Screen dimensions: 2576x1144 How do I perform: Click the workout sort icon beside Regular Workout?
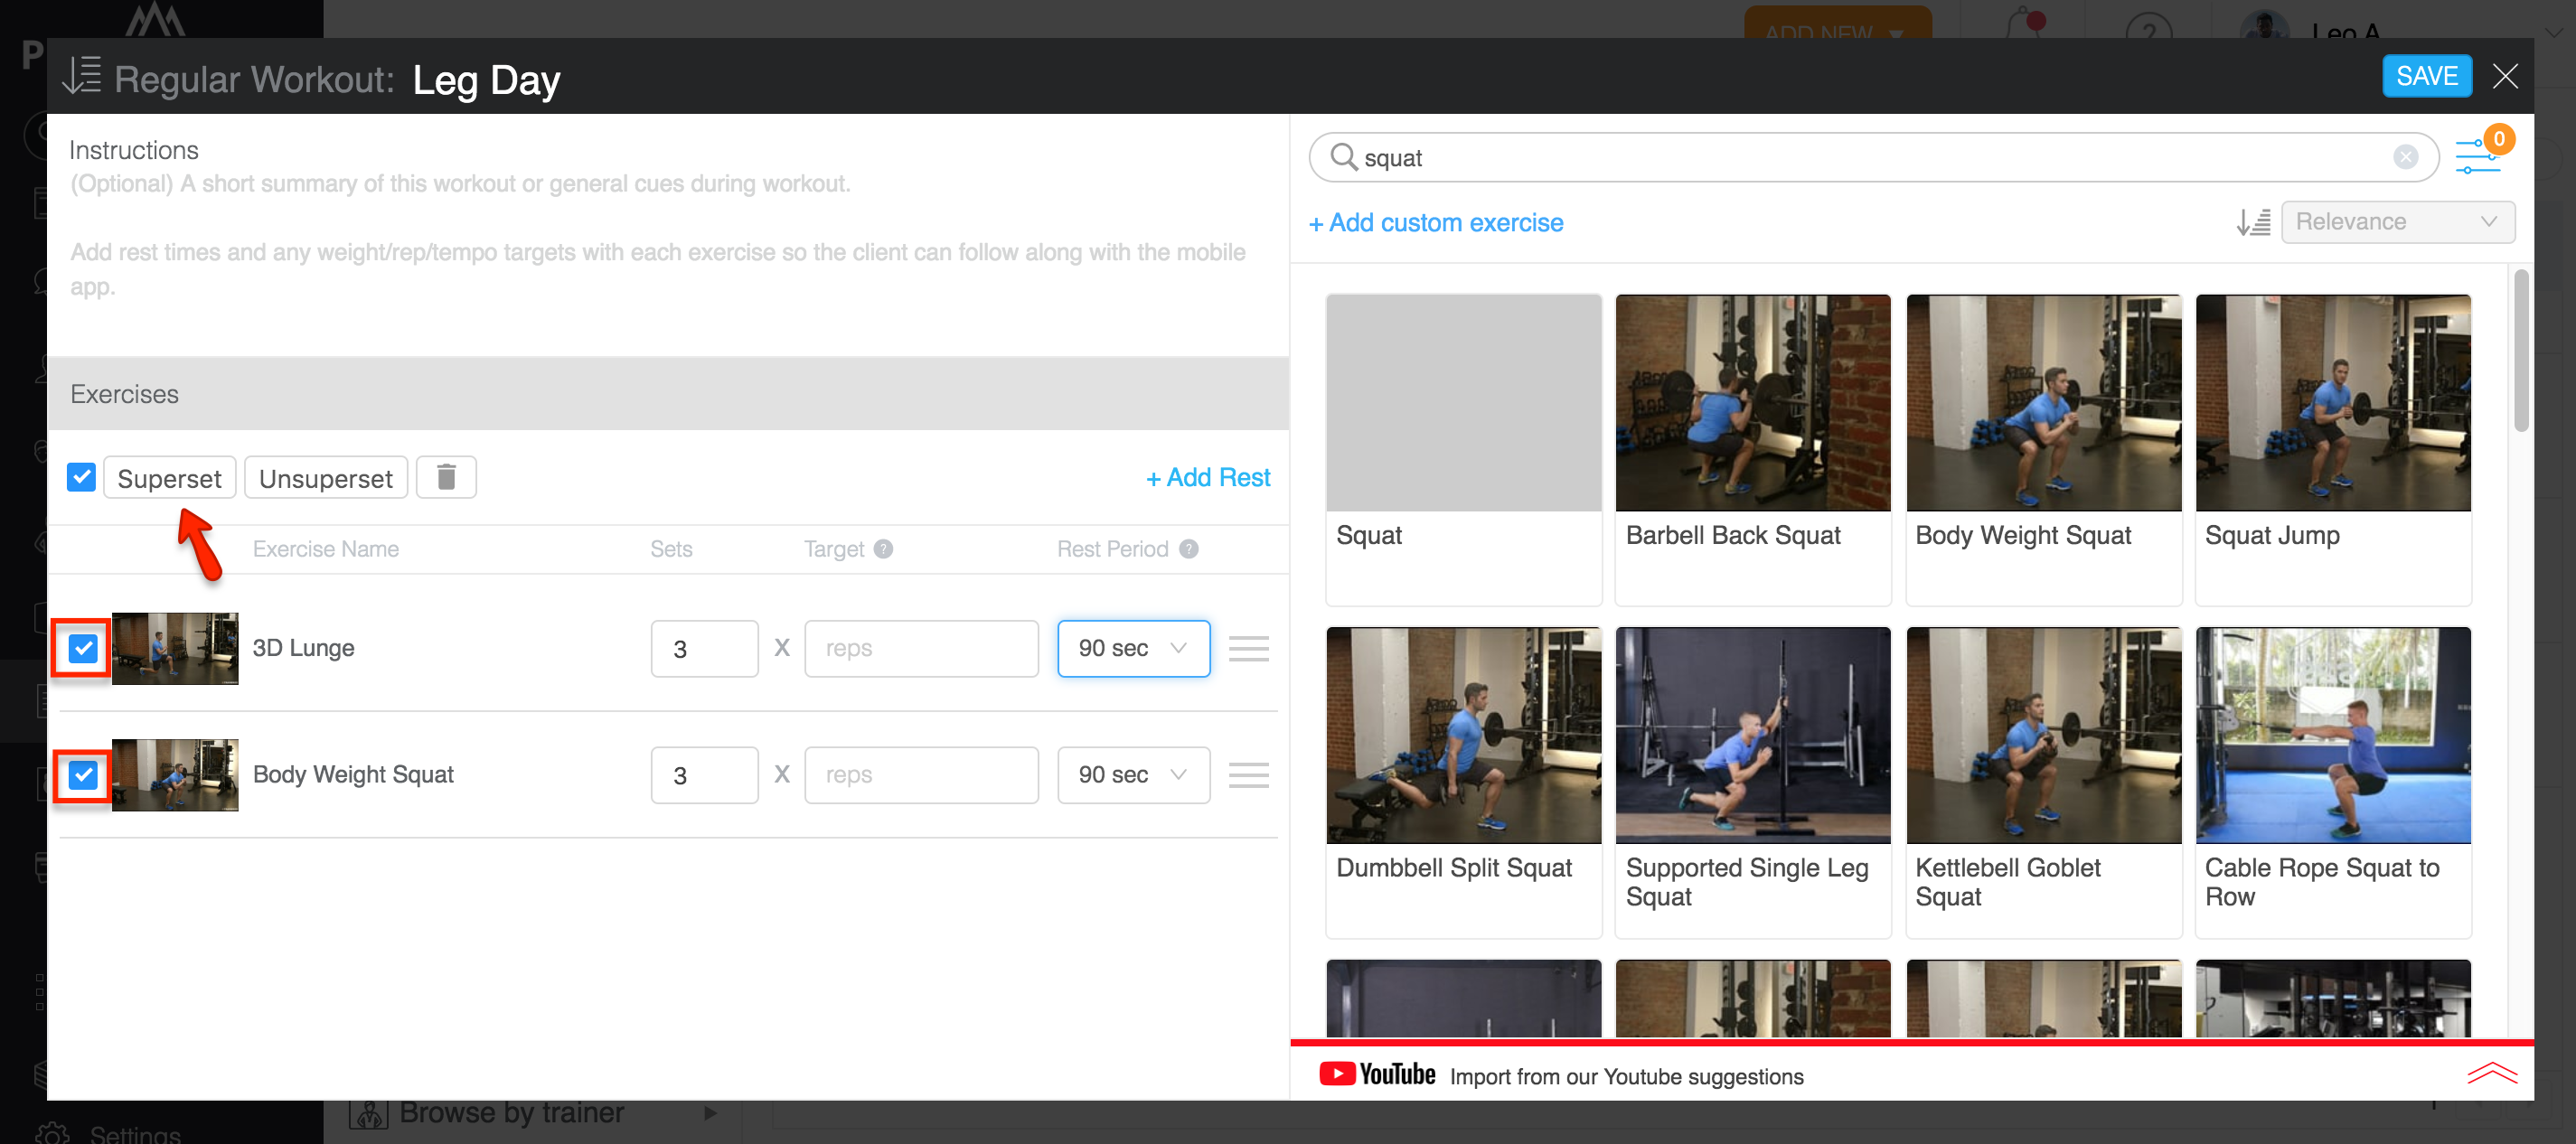pos(82,76)
